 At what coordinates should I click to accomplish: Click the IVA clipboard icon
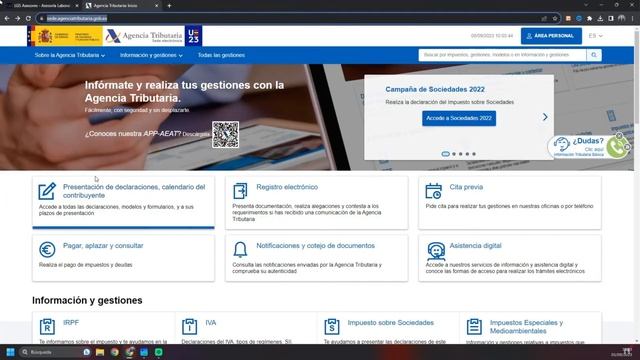coord(189,327)
